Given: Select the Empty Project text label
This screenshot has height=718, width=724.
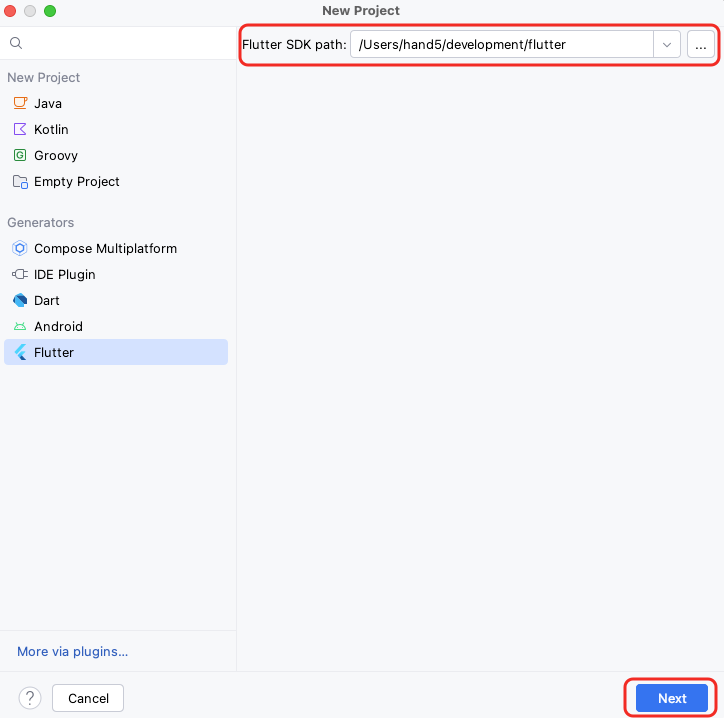Looking at the screenshot, I should (x=77, y=181).
